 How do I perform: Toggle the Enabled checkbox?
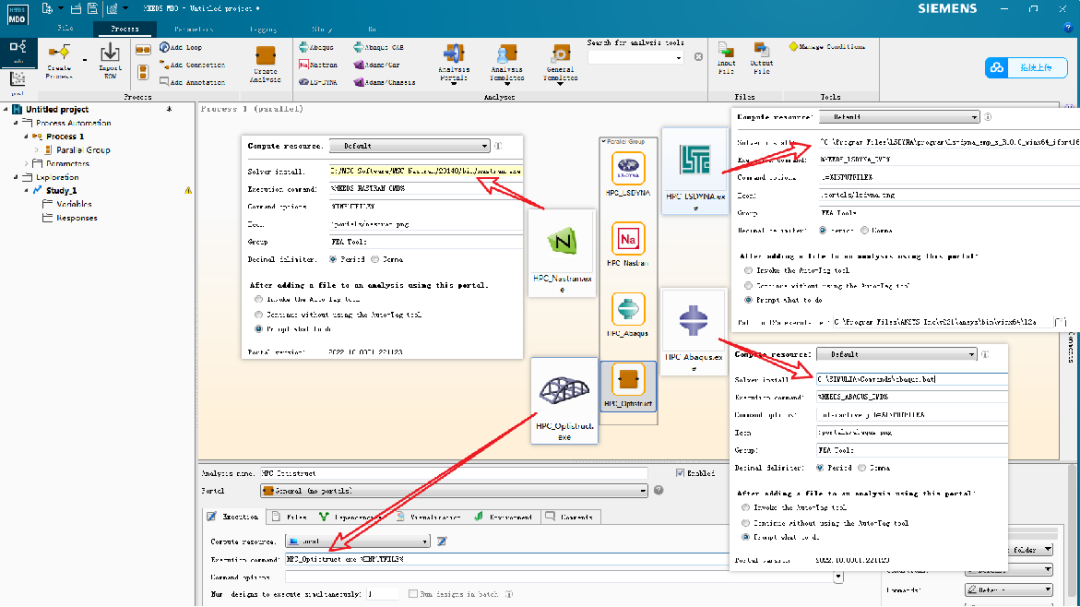point(680,473)
